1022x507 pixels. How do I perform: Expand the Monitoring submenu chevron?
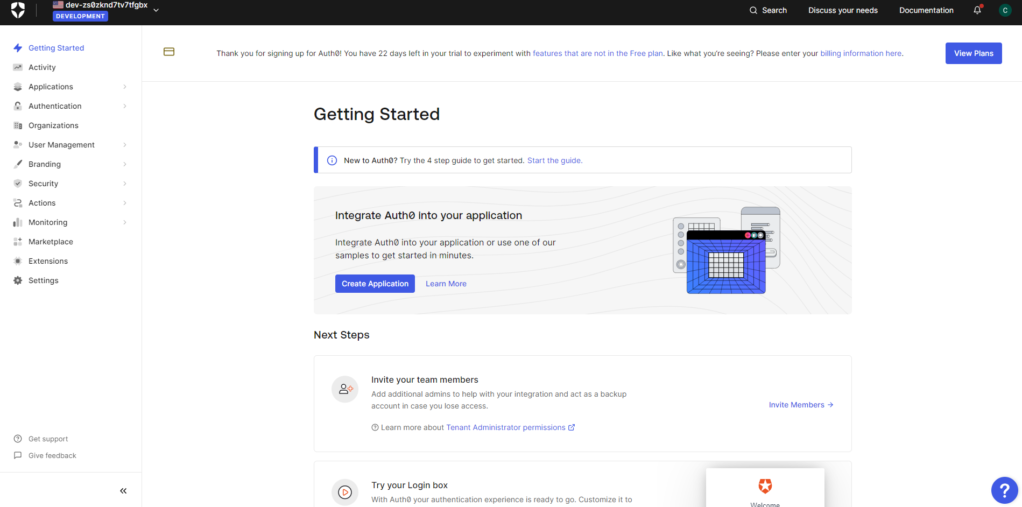tap(125, 223)
